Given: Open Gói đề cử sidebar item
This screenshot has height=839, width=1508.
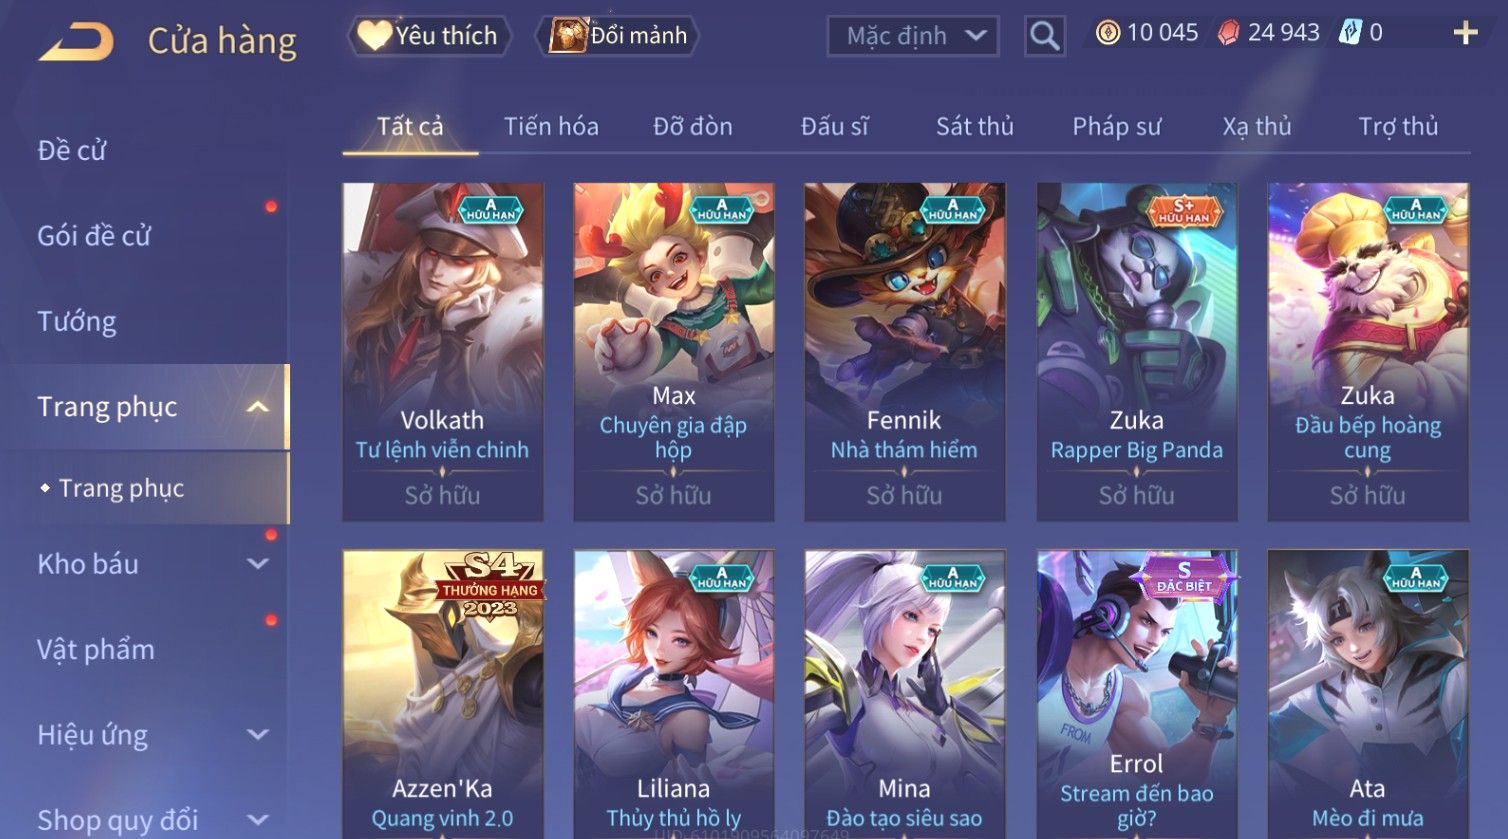Looking at the screenshot, I should [x=94, y=236].
